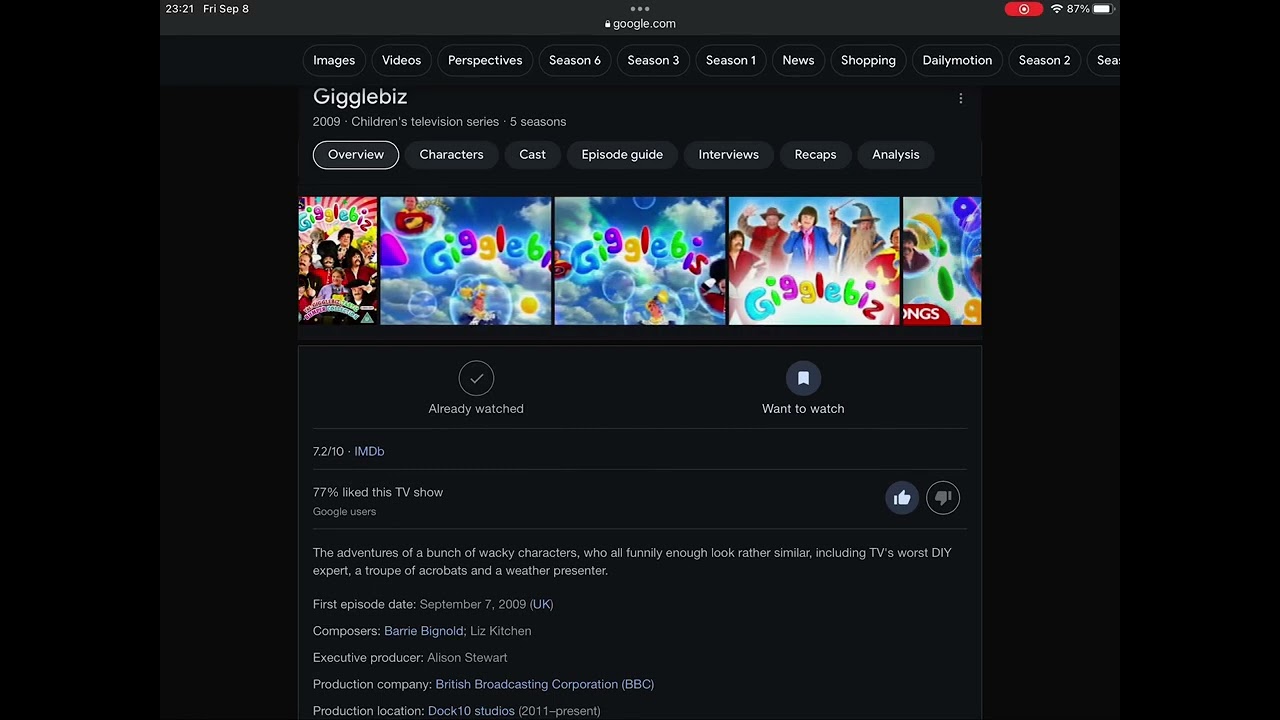The width and height of the screenshot is (1280, 720).
Task: Filter results by Videos
Action: (401, 60)
